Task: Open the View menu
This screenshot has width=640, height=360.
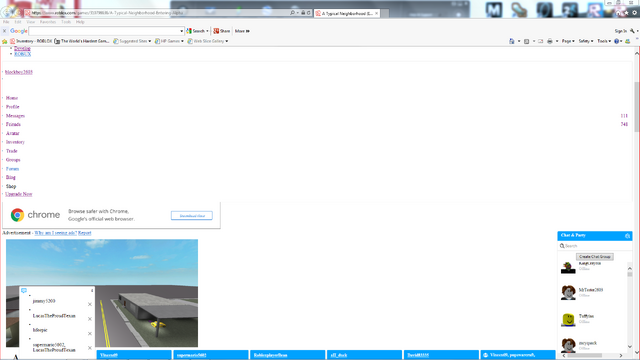Action: [31, 22]
